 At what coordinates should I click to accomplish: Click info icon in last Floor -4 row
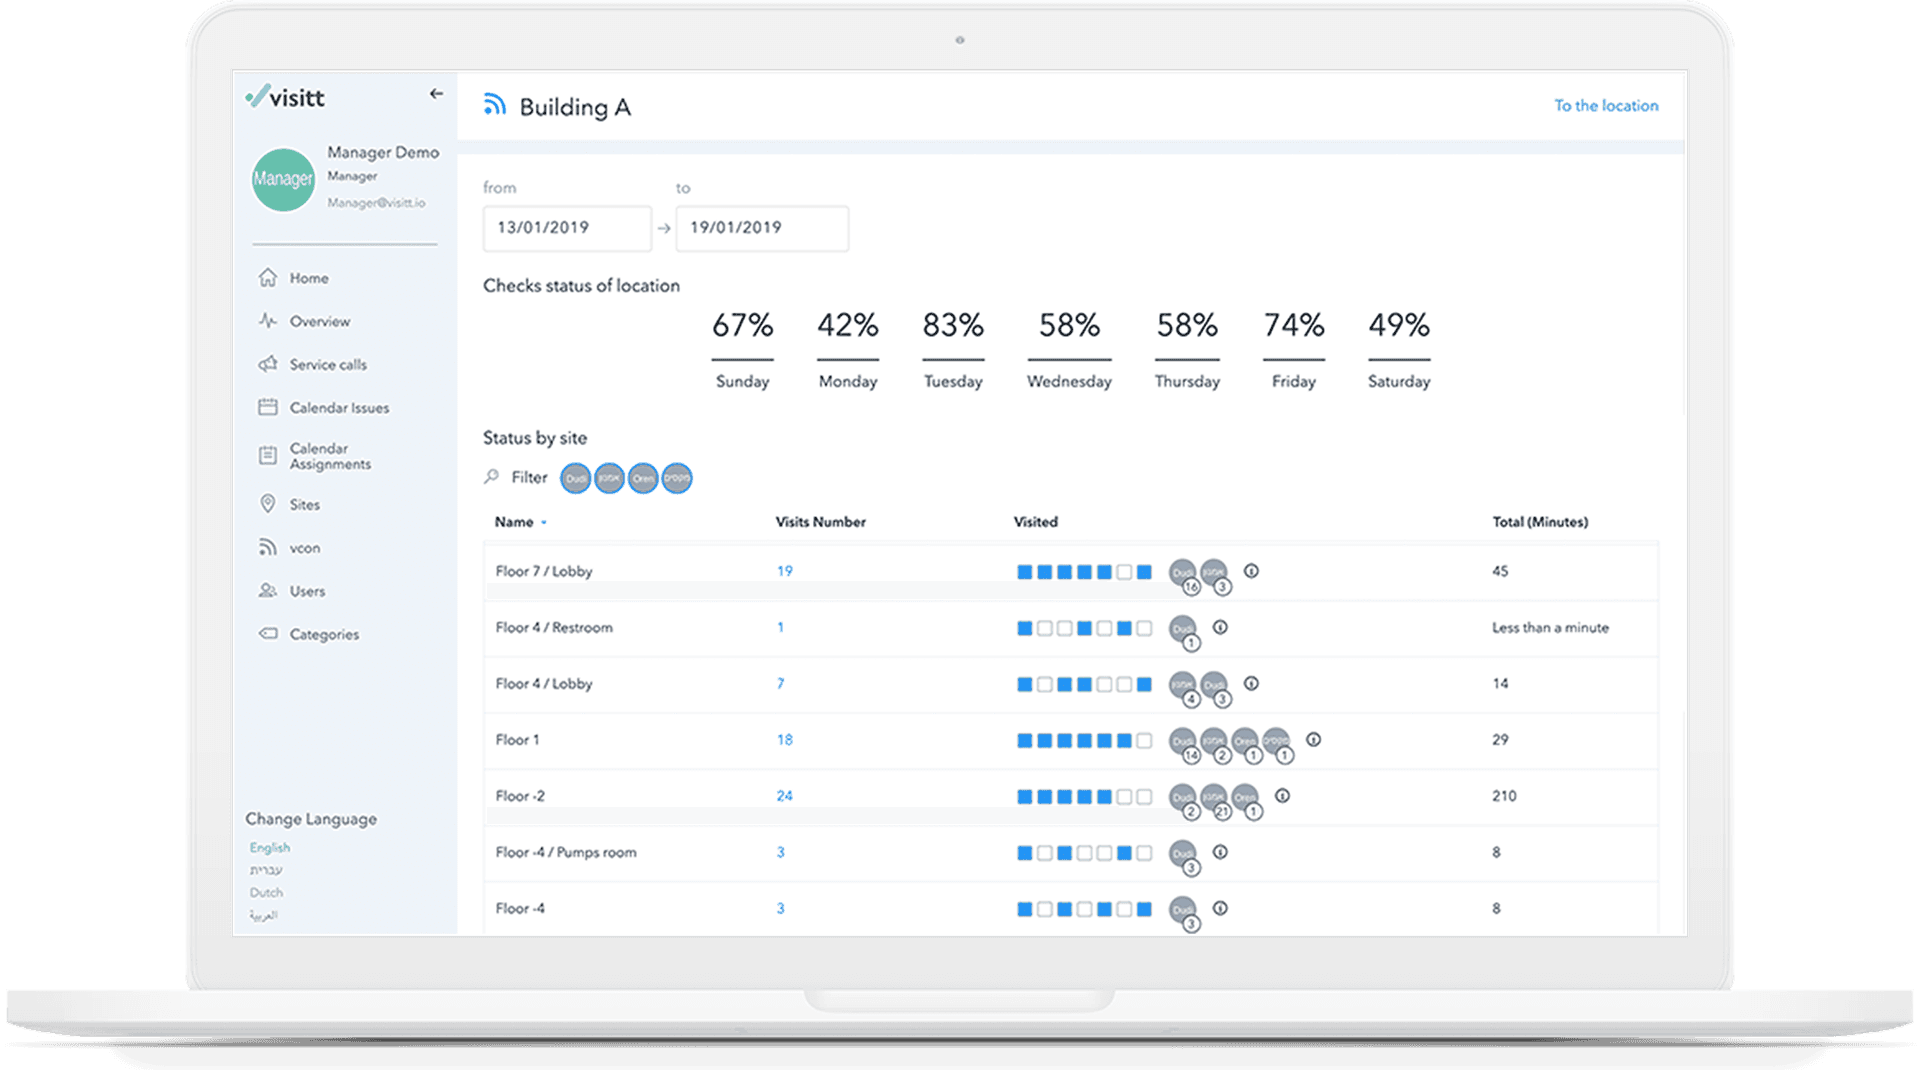pos(1220,908)
